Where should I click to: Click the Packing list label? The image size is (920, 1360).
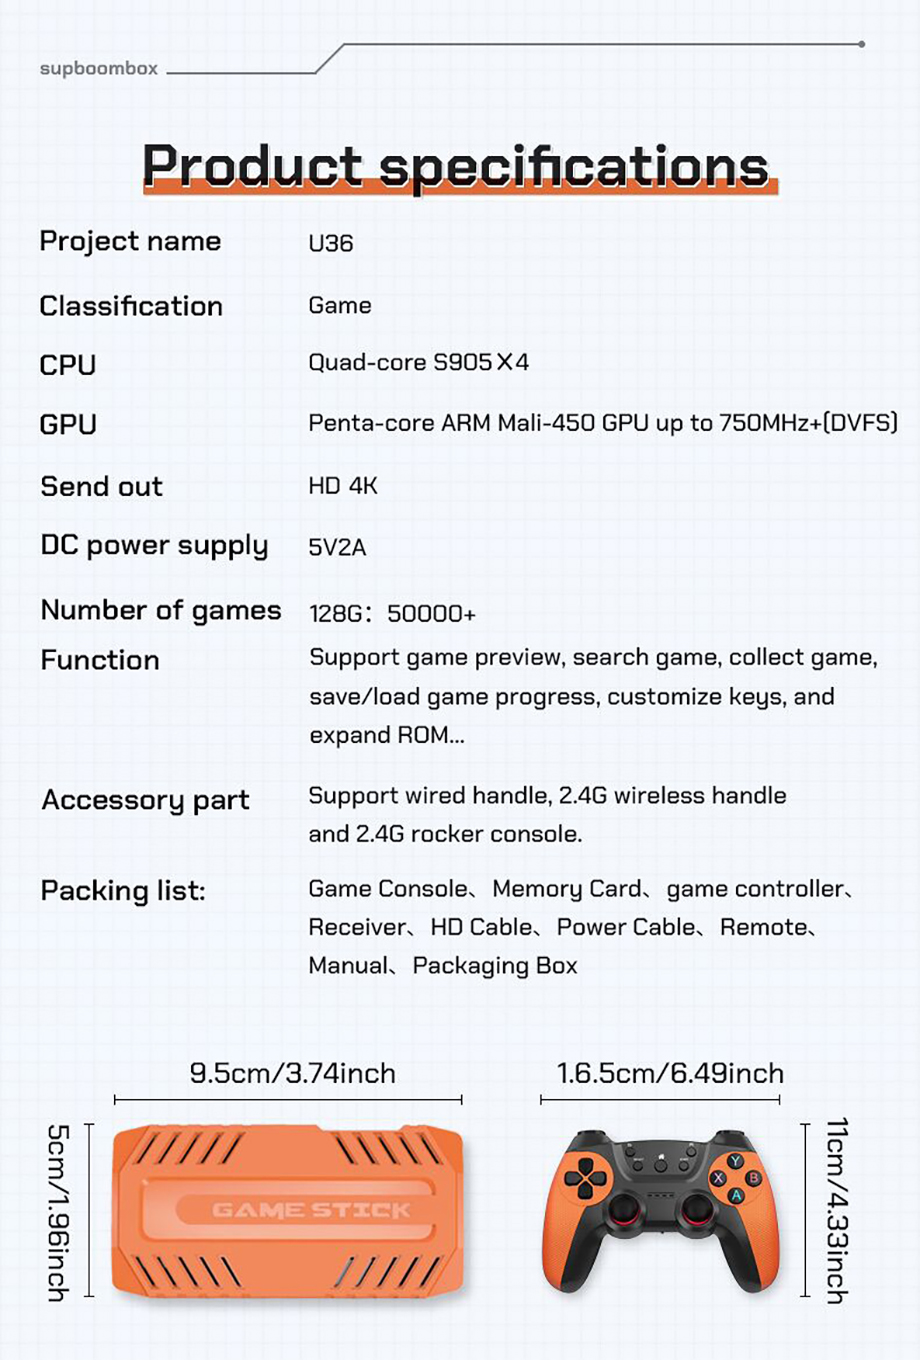tap(122, 890)
